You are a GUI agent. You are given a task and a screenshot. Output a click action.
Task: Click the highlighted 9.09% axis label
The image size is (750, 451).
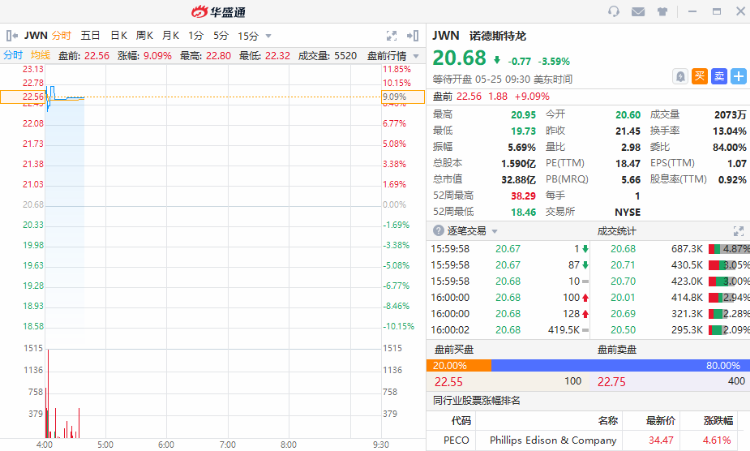[x=403, y=97]
